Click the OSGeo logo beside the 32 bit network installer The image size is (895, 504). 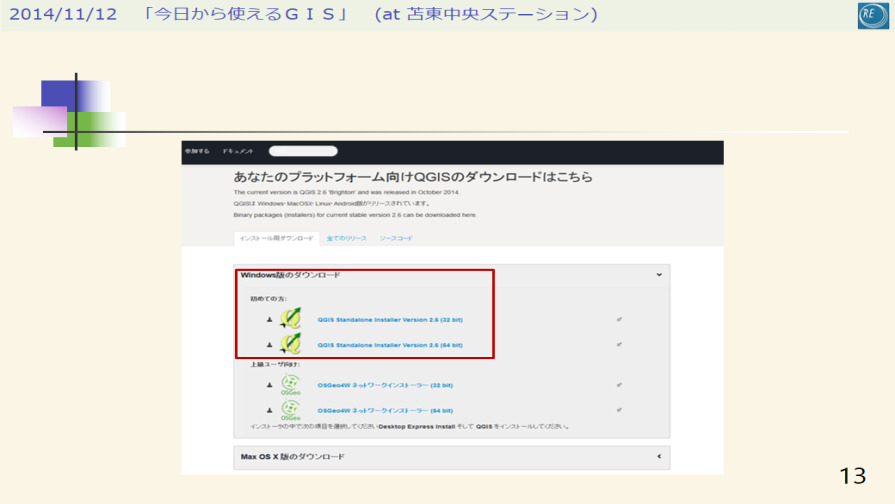(x=291, y=385)
